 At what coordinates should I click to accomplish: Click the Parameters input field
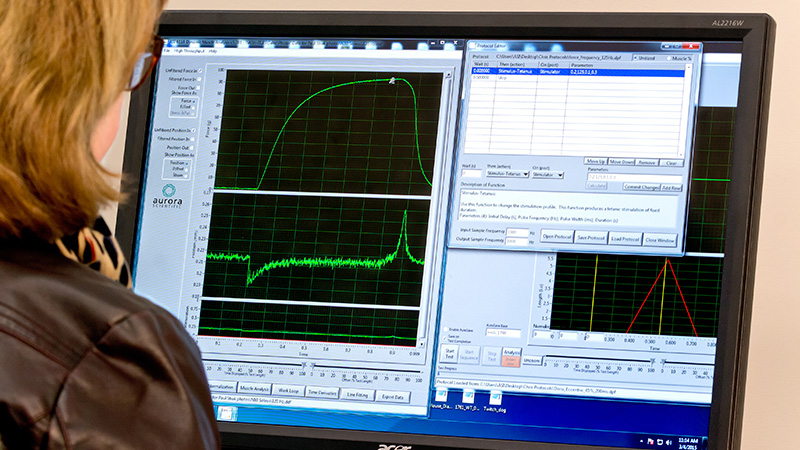[x=634, y=177]
